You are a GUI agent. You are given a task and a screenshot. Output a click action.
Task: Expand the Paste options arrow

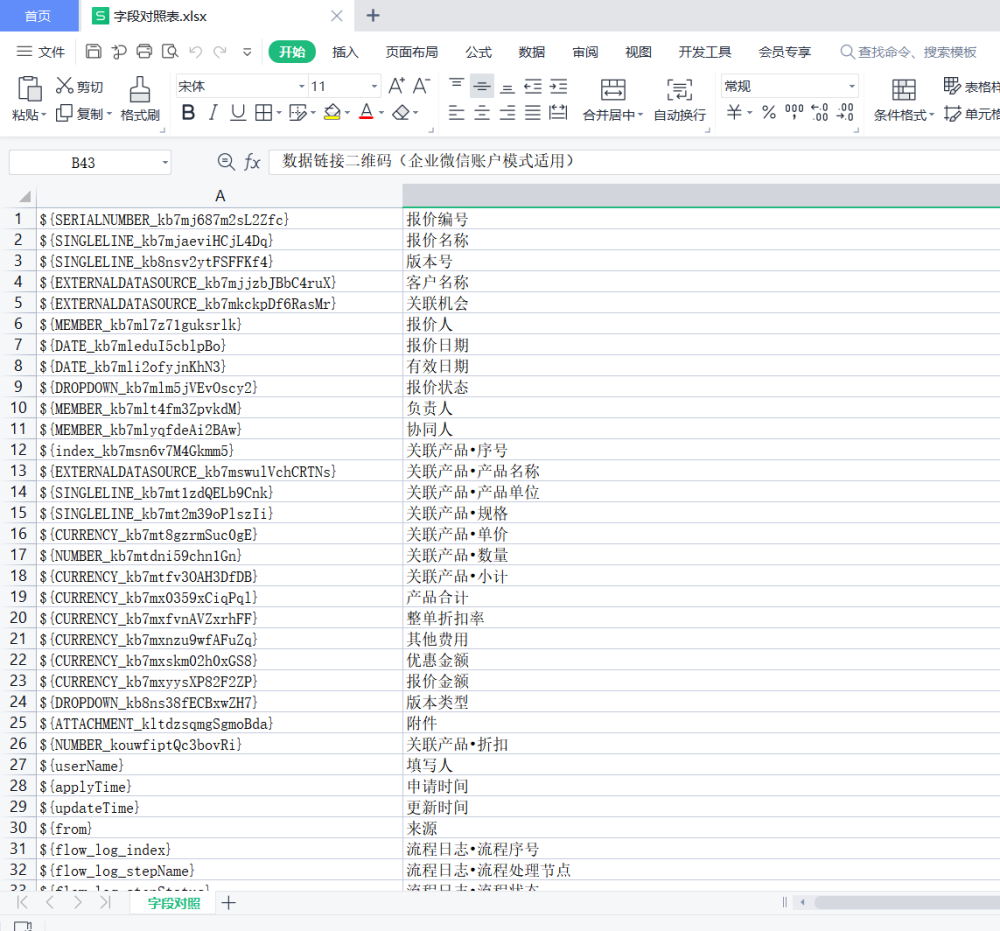click(x=44, y=115)
